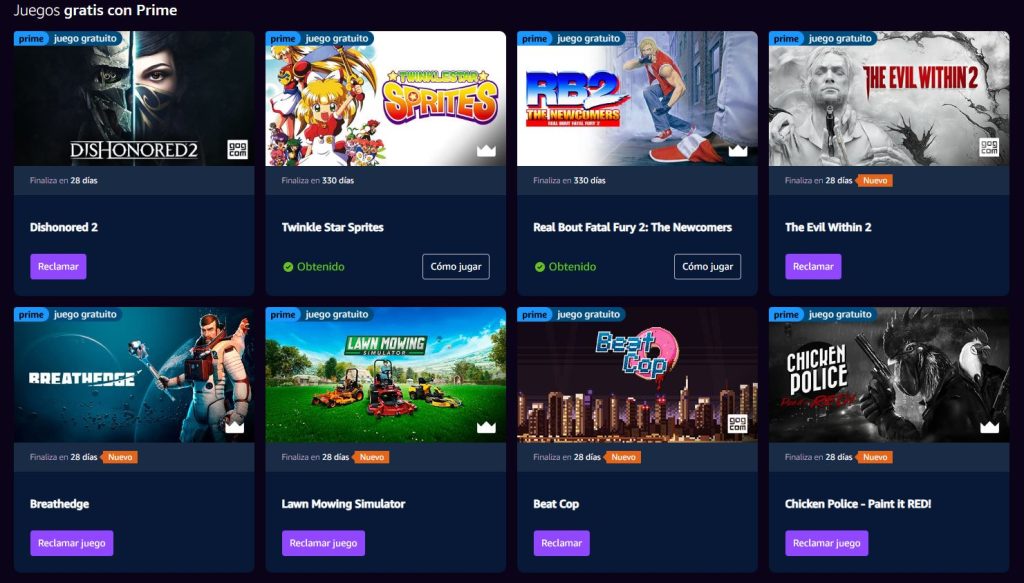
Task: Click Reclamar juego for Breathedge
Action: tap(72, 543)
